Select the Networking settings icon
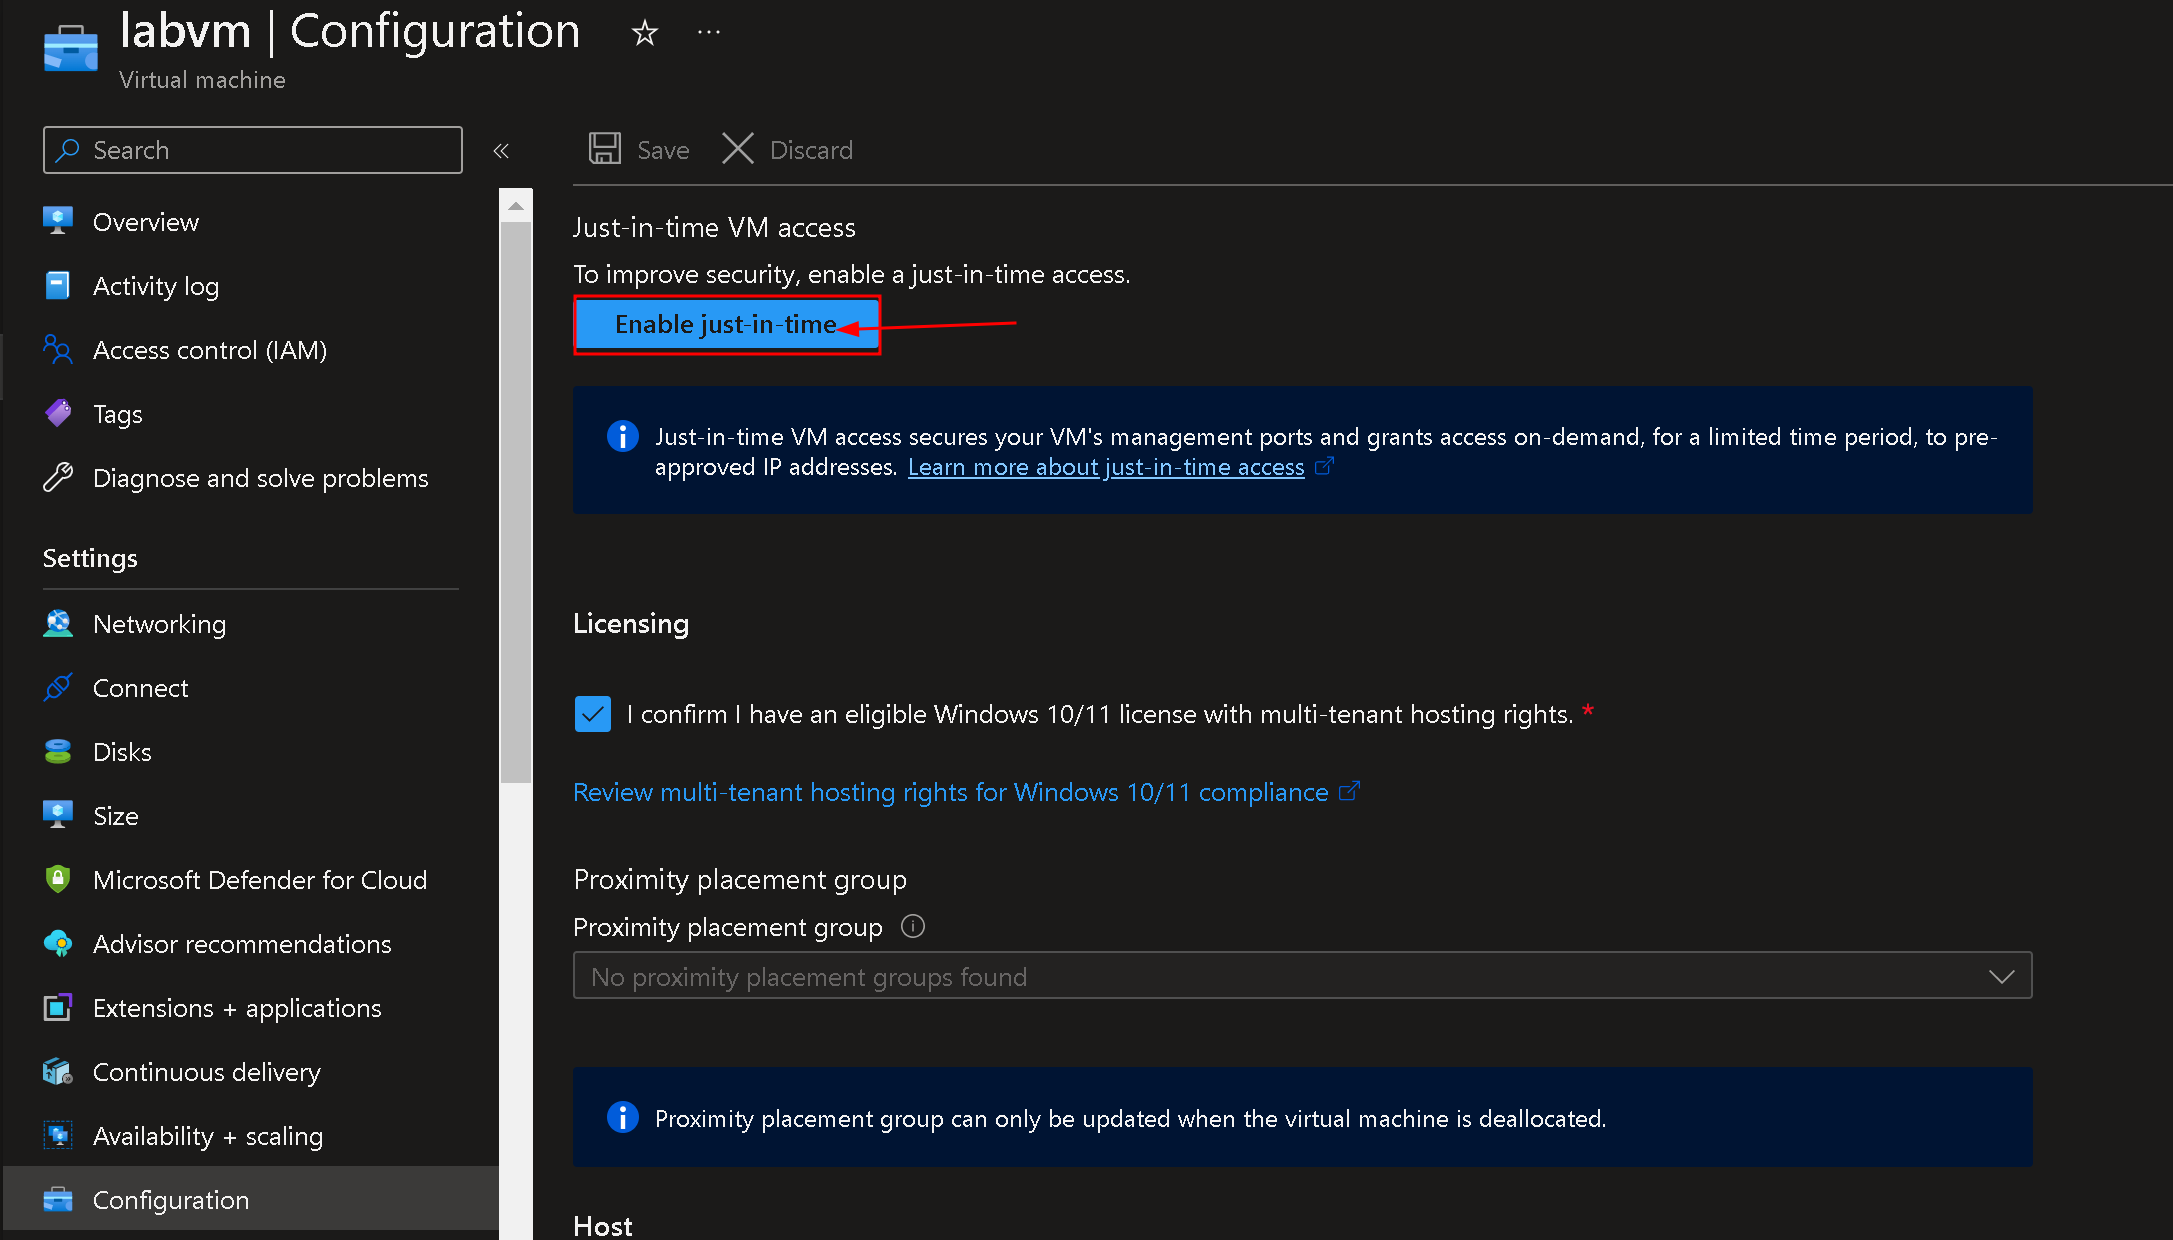The image size is (2173, 1240). 58,624
